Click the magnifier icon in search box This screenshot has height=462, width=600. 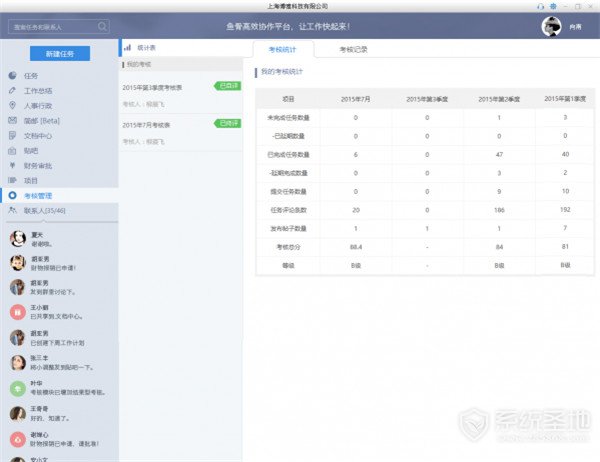102,26
